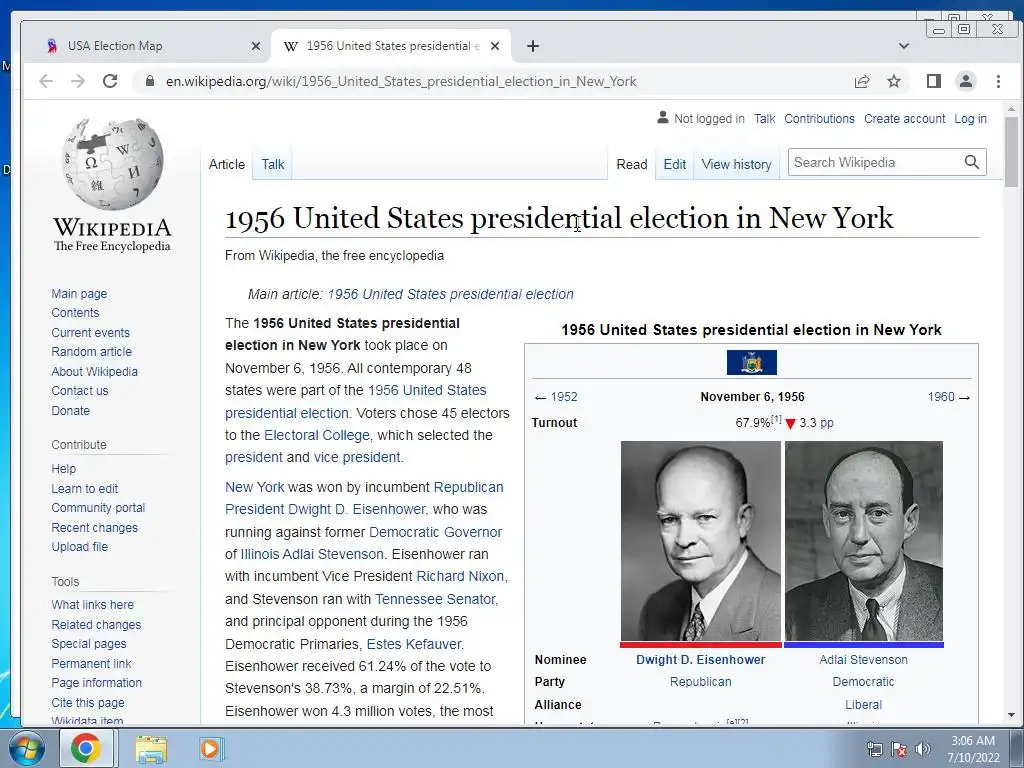Screen dimensions: 1024x768
Task: Reload the page with the refresh icon
Action: [x=110, y=81]
